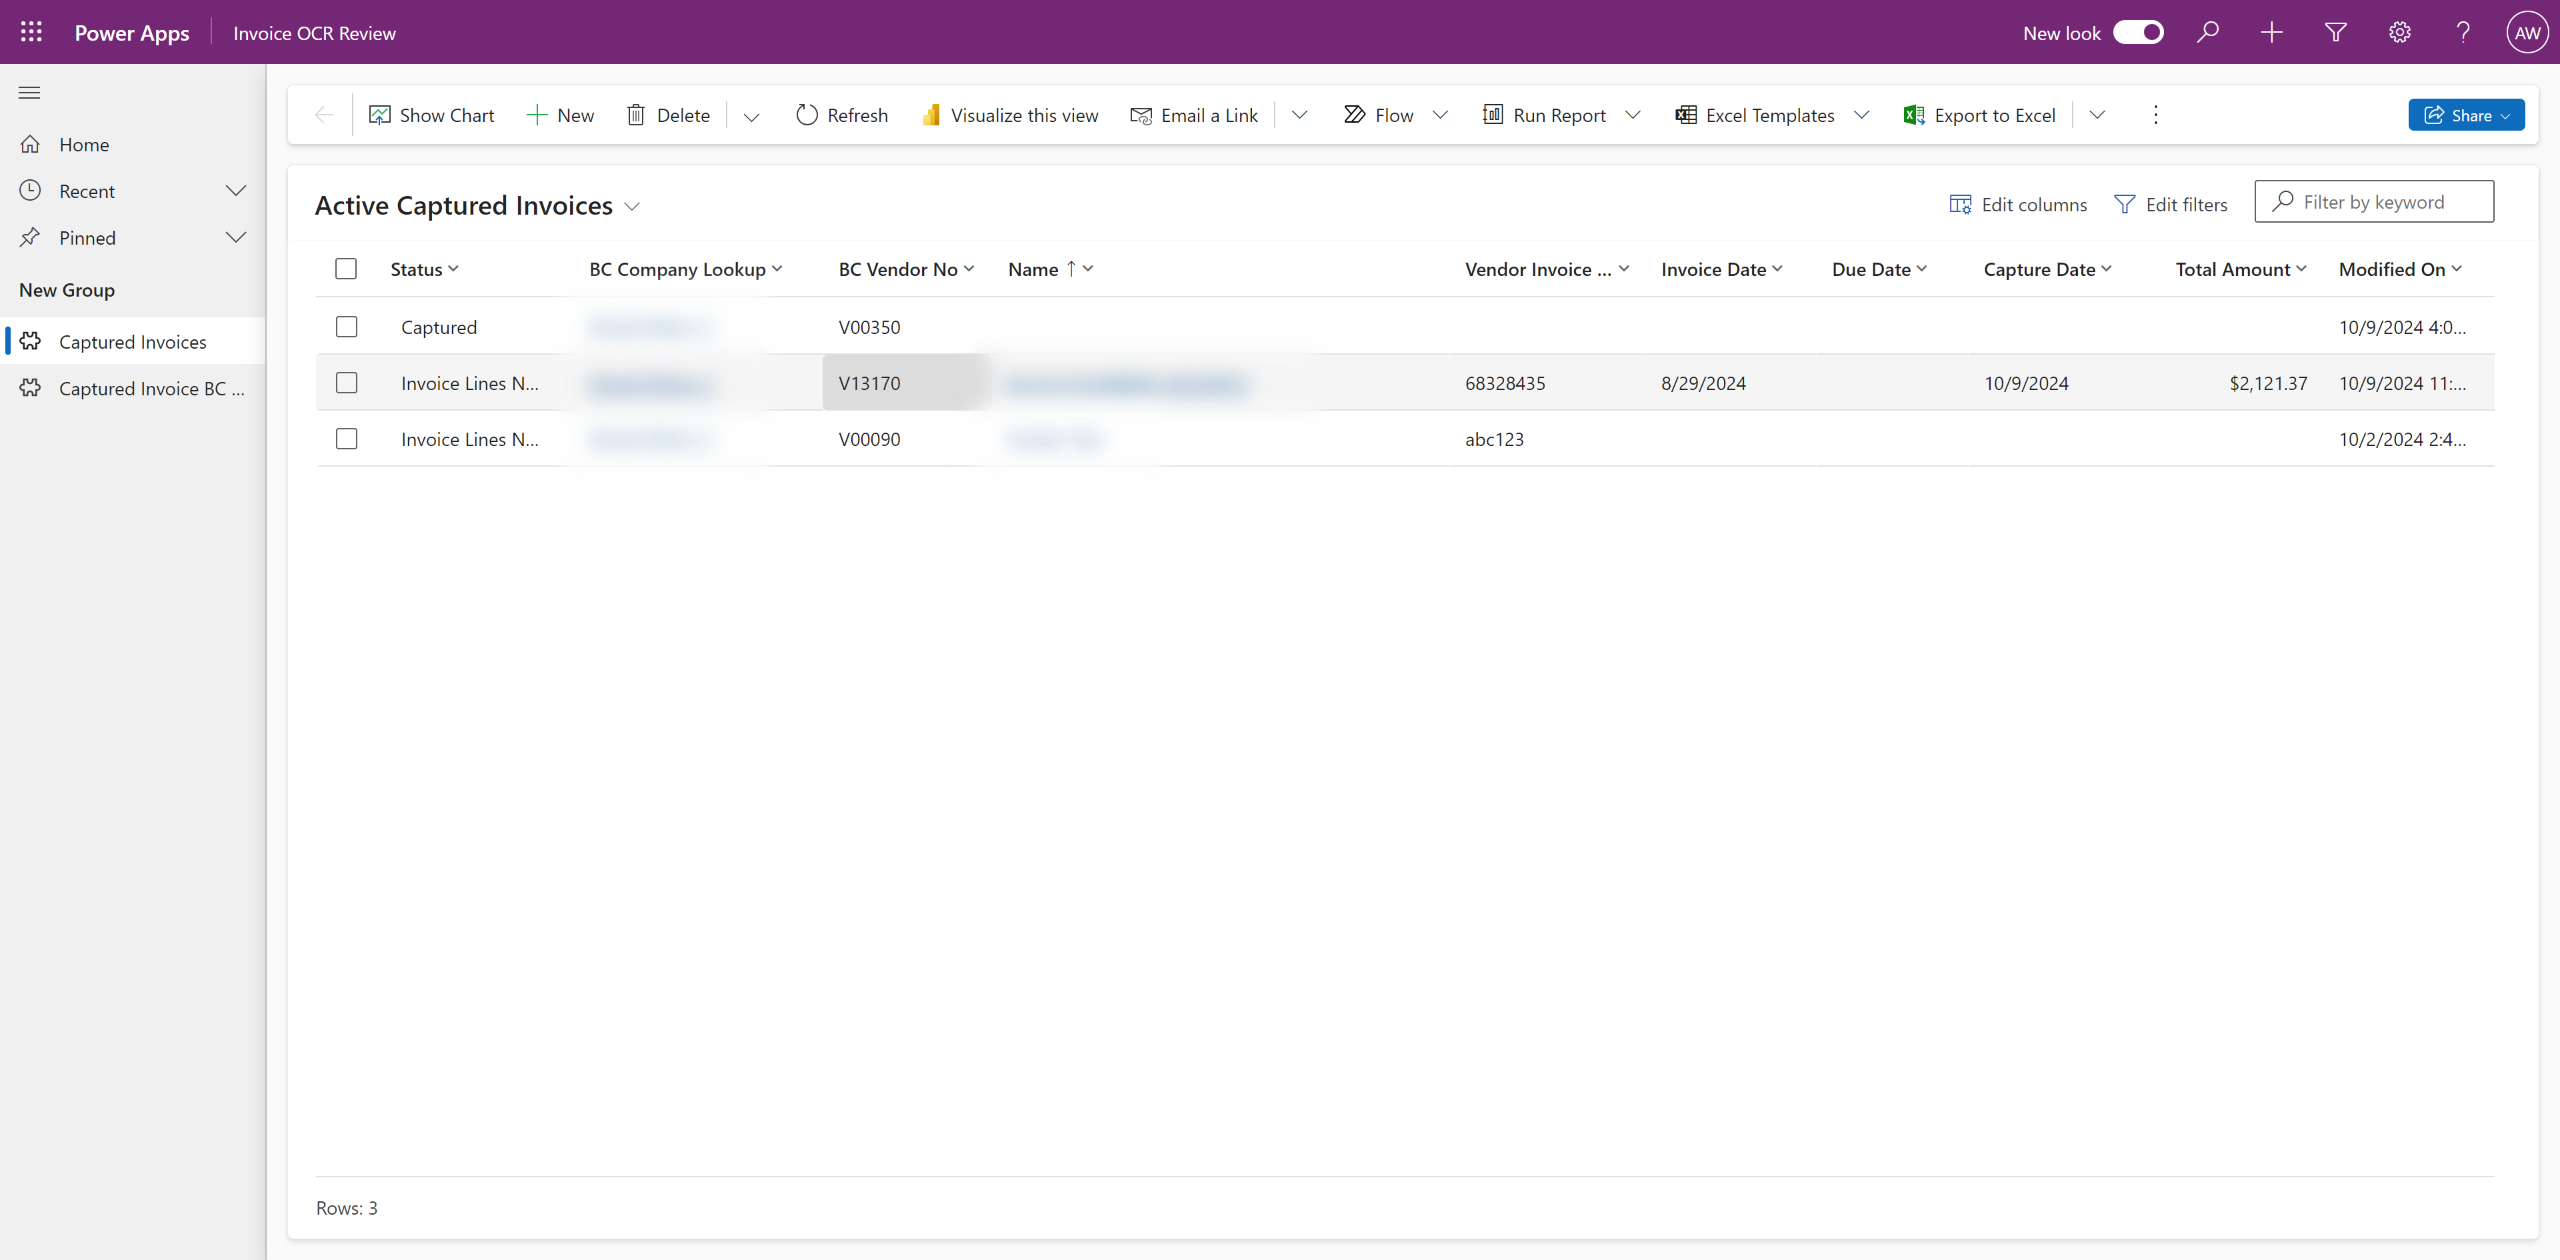Open more commands vertical ellipsis

click(x=2155, y=115)
